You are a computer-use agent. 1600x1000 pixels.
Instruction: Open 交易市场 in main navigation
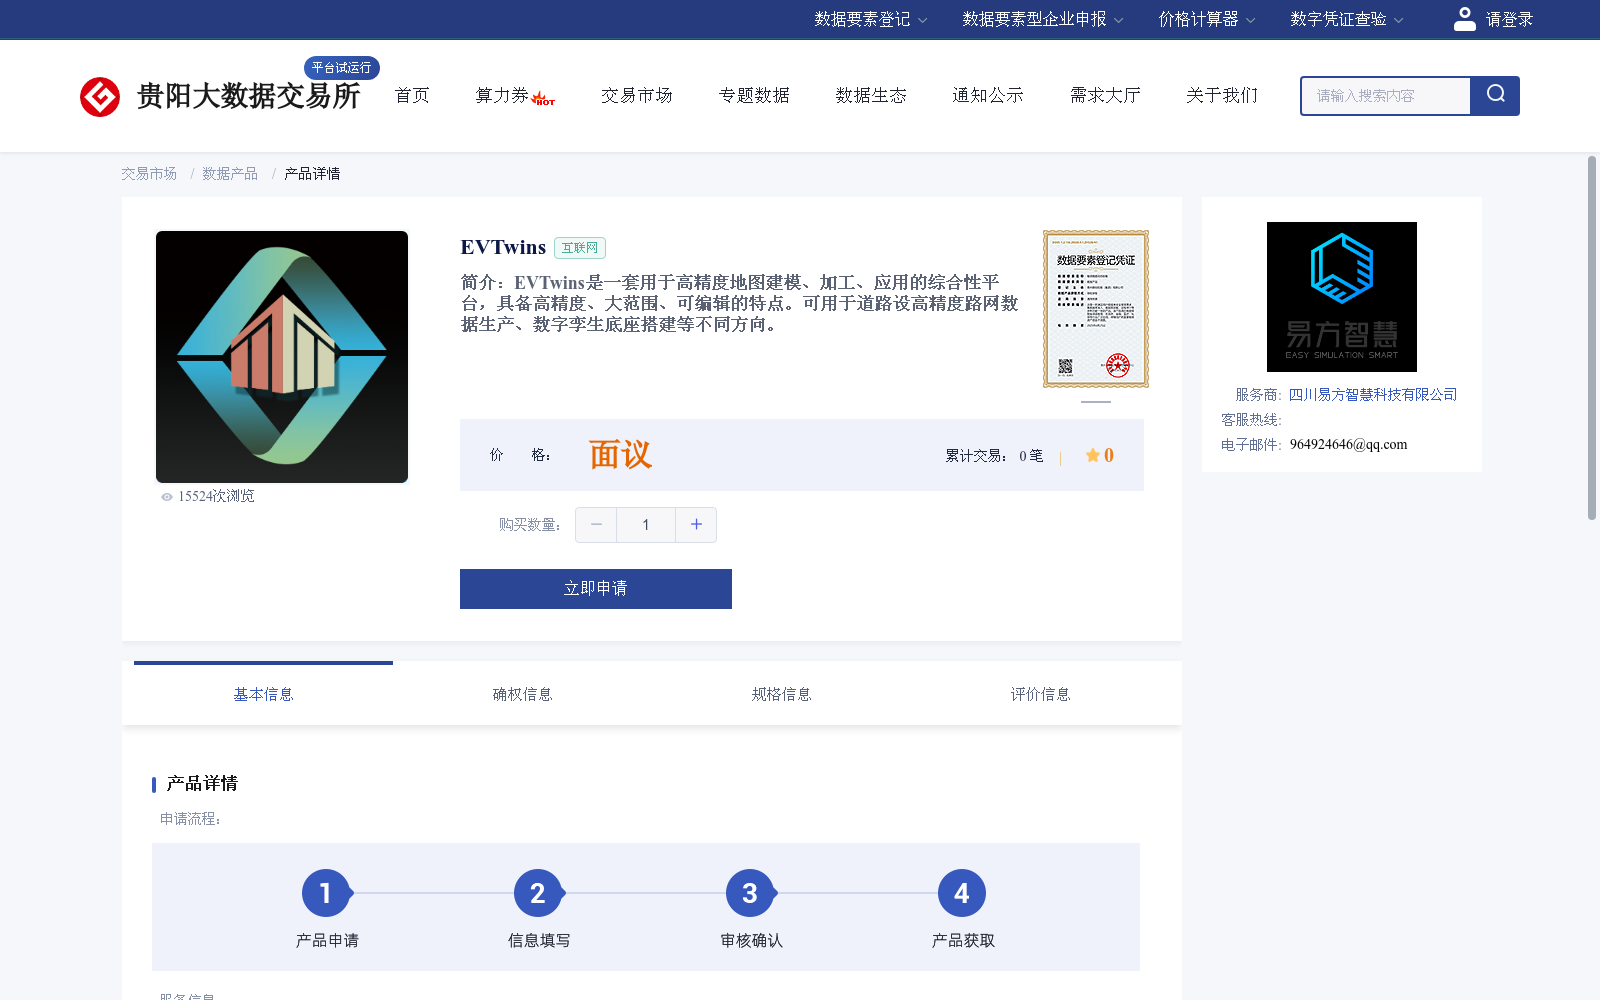point(636,95)
